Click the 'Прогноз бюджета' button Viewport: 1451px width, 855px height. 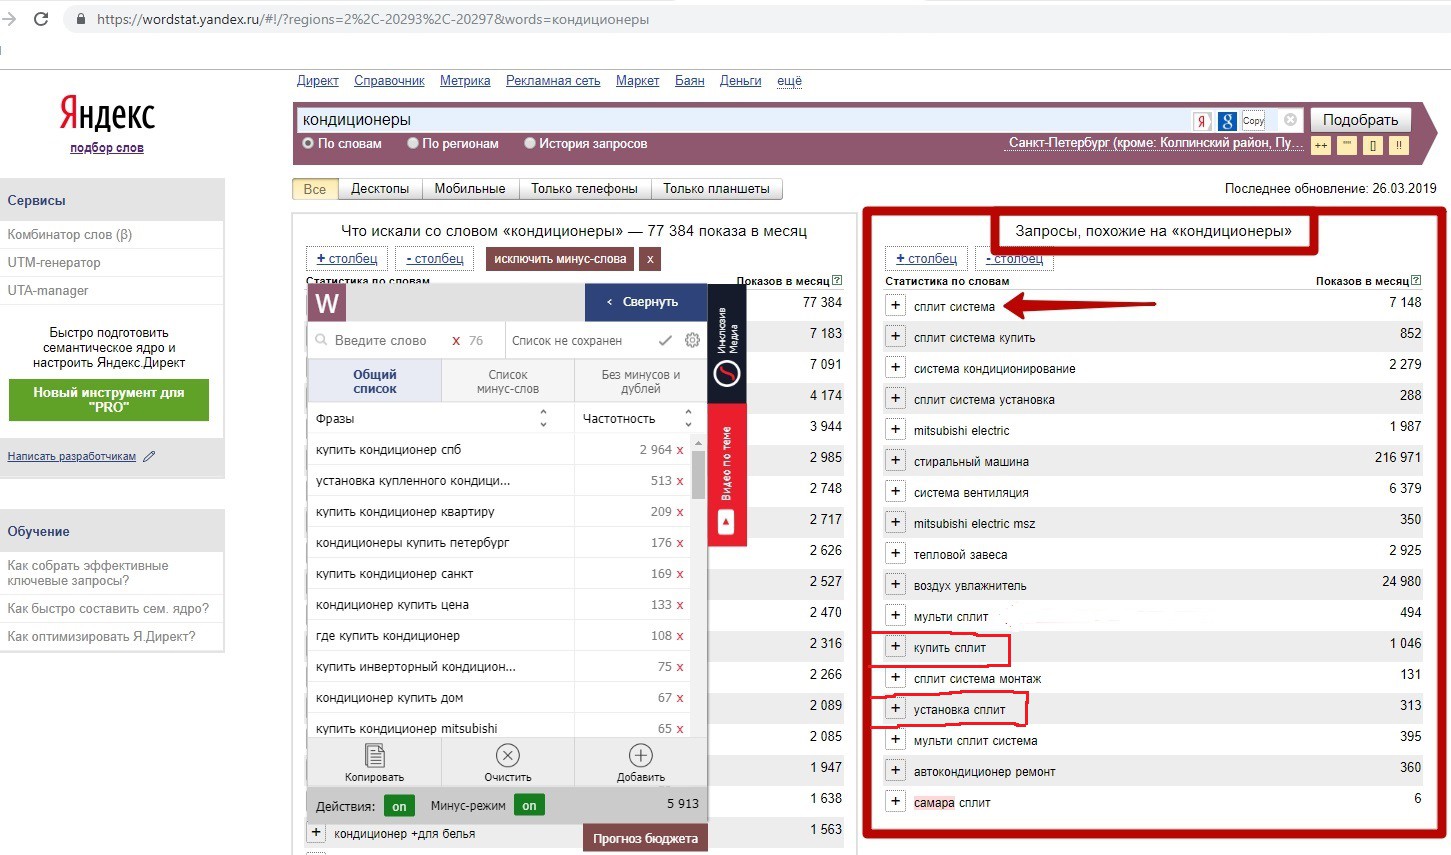(645, 838)
